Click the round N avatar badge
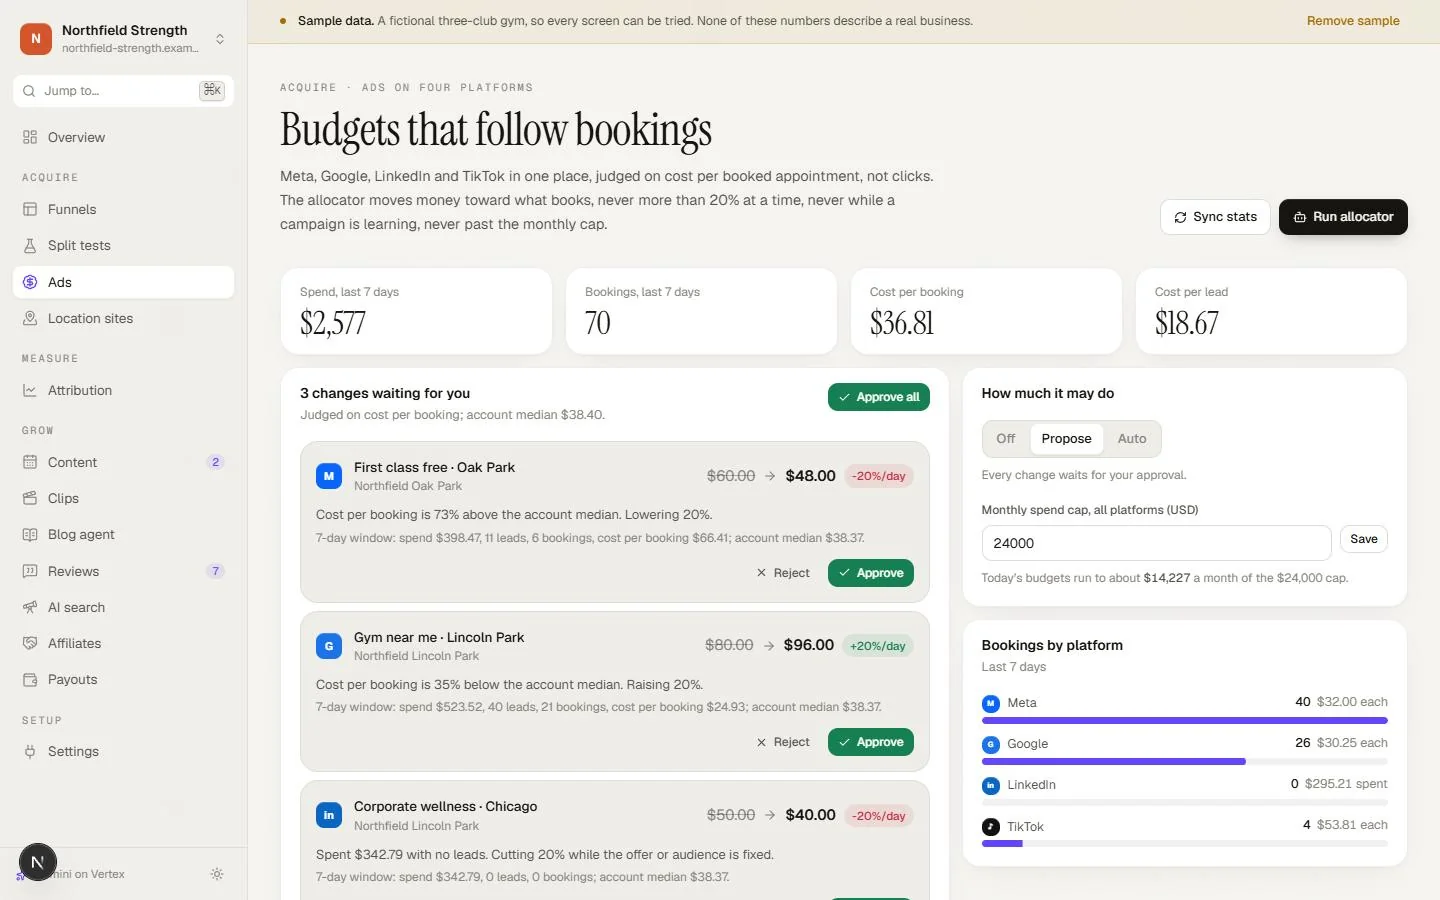 pyautogui.click(x=38, y=862)
